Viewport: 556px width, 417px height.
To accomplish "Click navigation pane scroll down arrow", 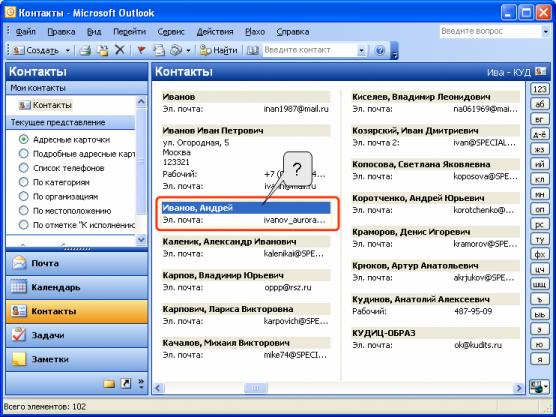I will (141, 239).
